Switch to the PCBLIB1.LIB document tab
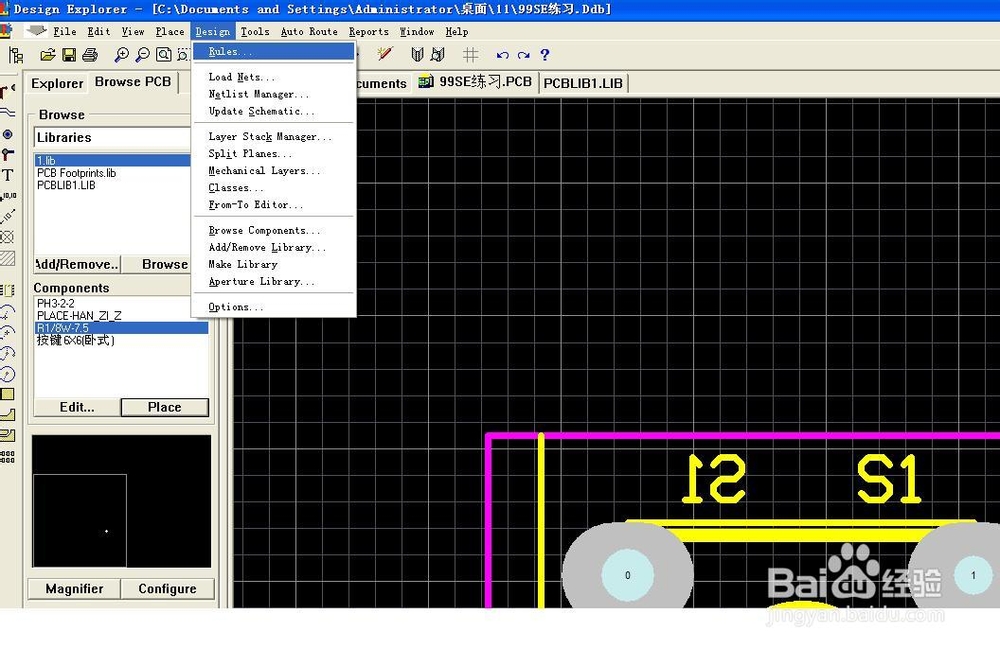This screenshot has width=1000, height=649. 583,84
